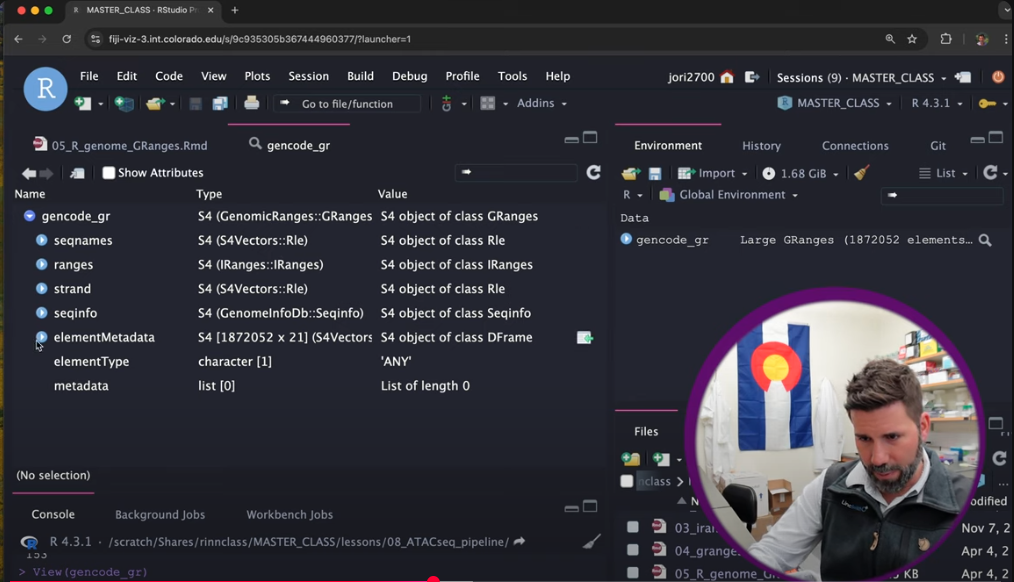Open the 05_R_genome_GRanges.Rmd tab

[x=121, y=146]
